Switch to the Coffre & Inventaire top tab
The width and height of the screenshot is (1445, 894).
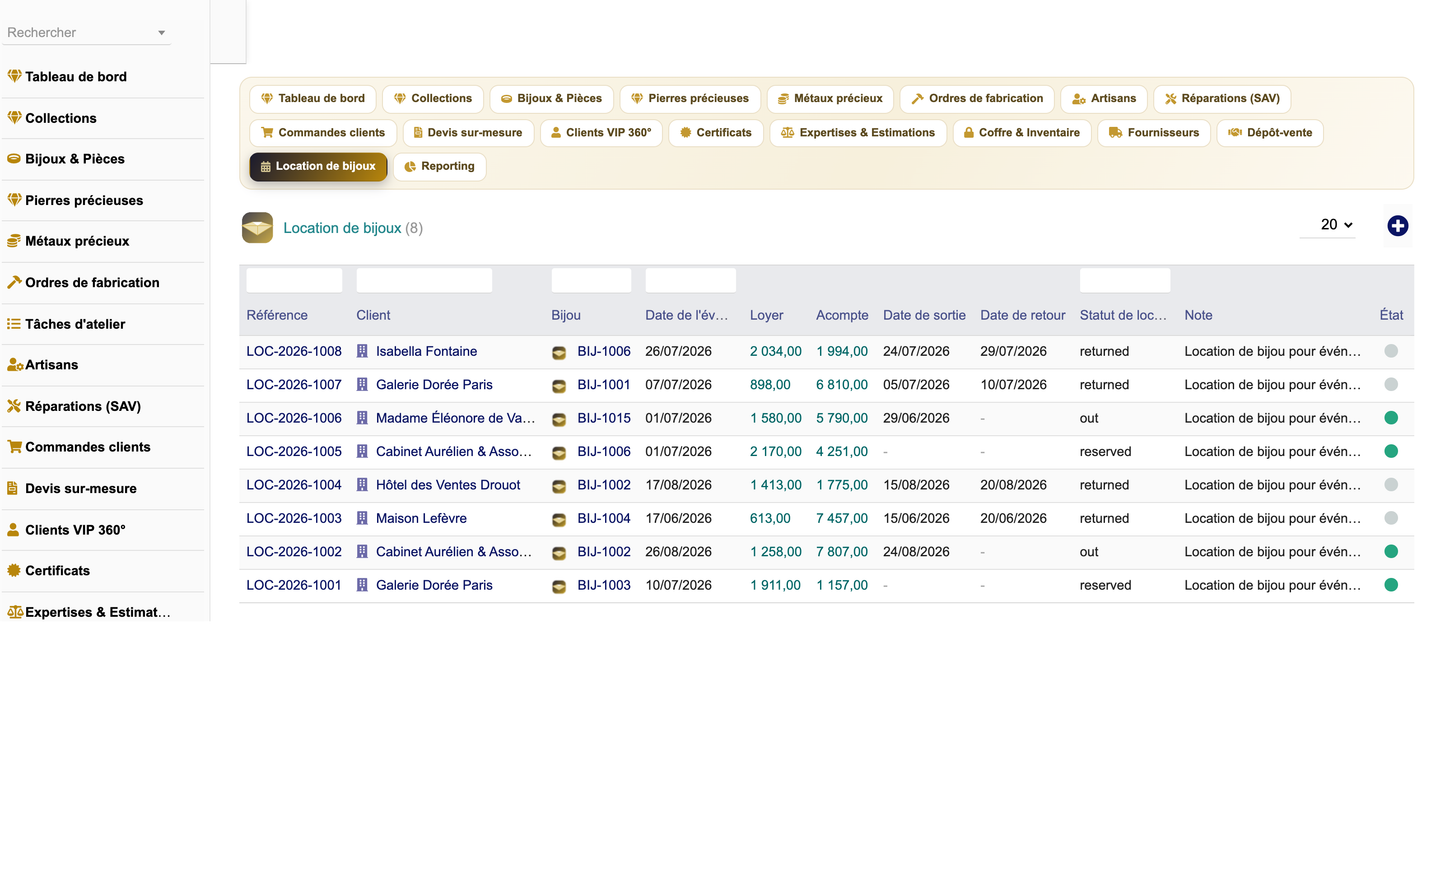click(1022, 133)
